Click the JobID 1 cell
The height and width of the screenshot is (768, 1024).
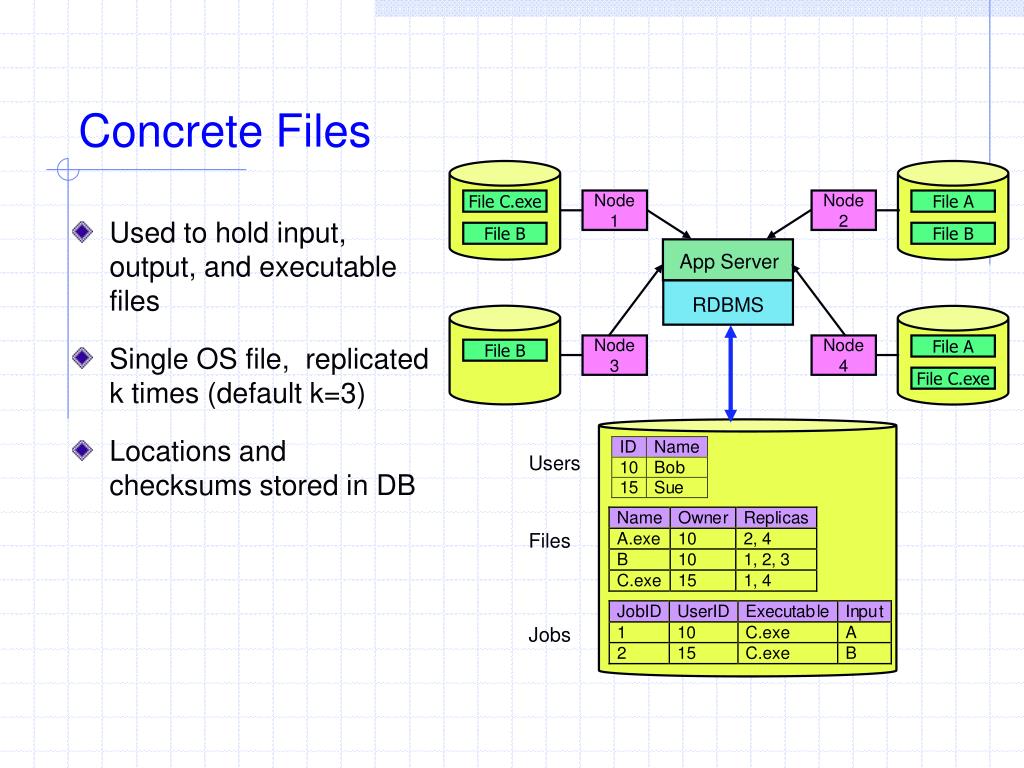click(639, 632)
